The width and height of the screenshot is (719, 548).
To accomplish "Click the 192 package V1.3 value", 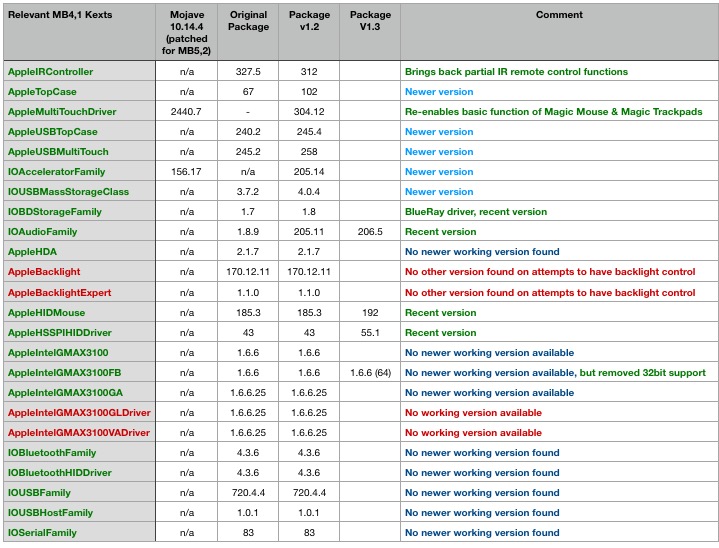I will coord(370,313).
